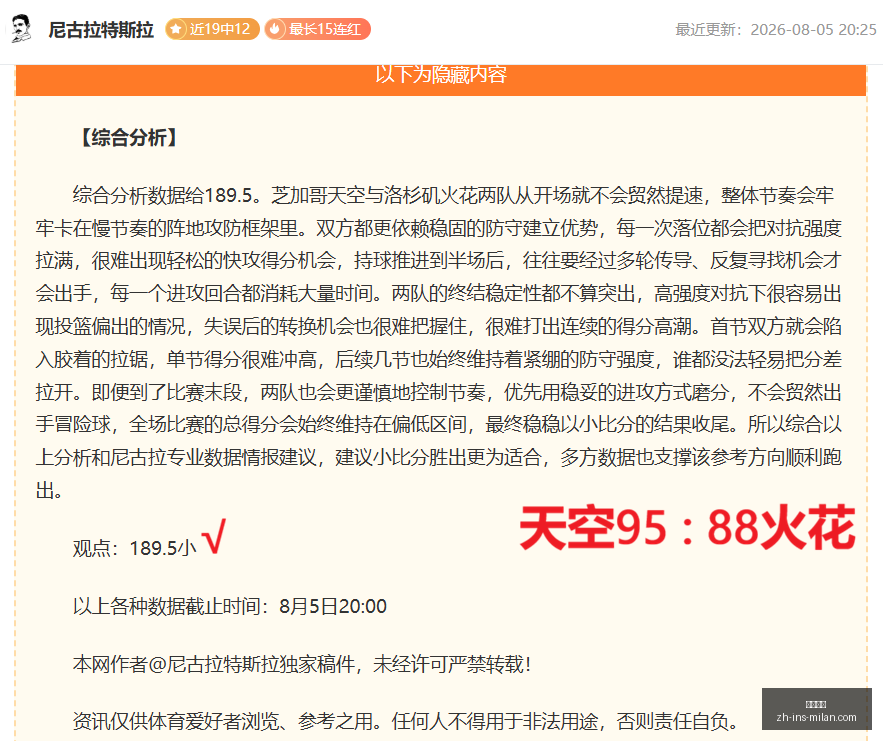The image size is (883, 741).
Task: Select the text 观点: 189.5小
Action: click(x=134, y=548)
